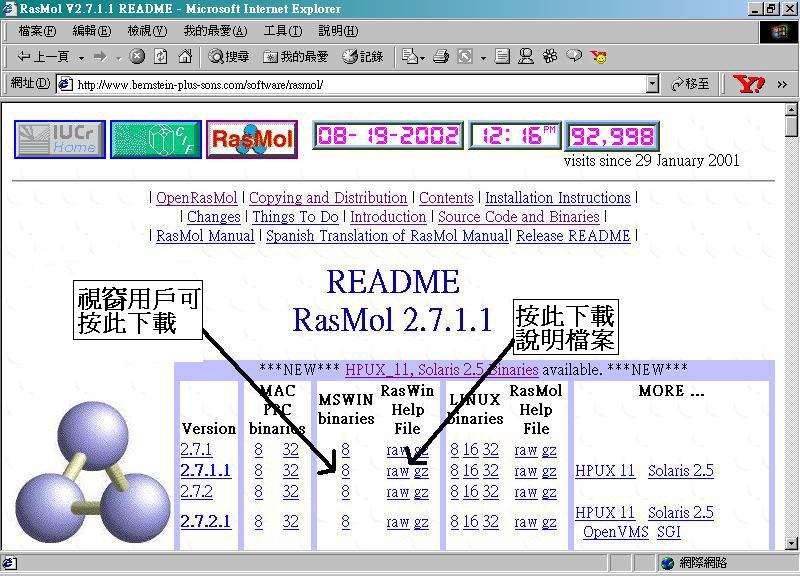
Task: Click the Windows flag logo in menu bar
Action: pos(779,32)
